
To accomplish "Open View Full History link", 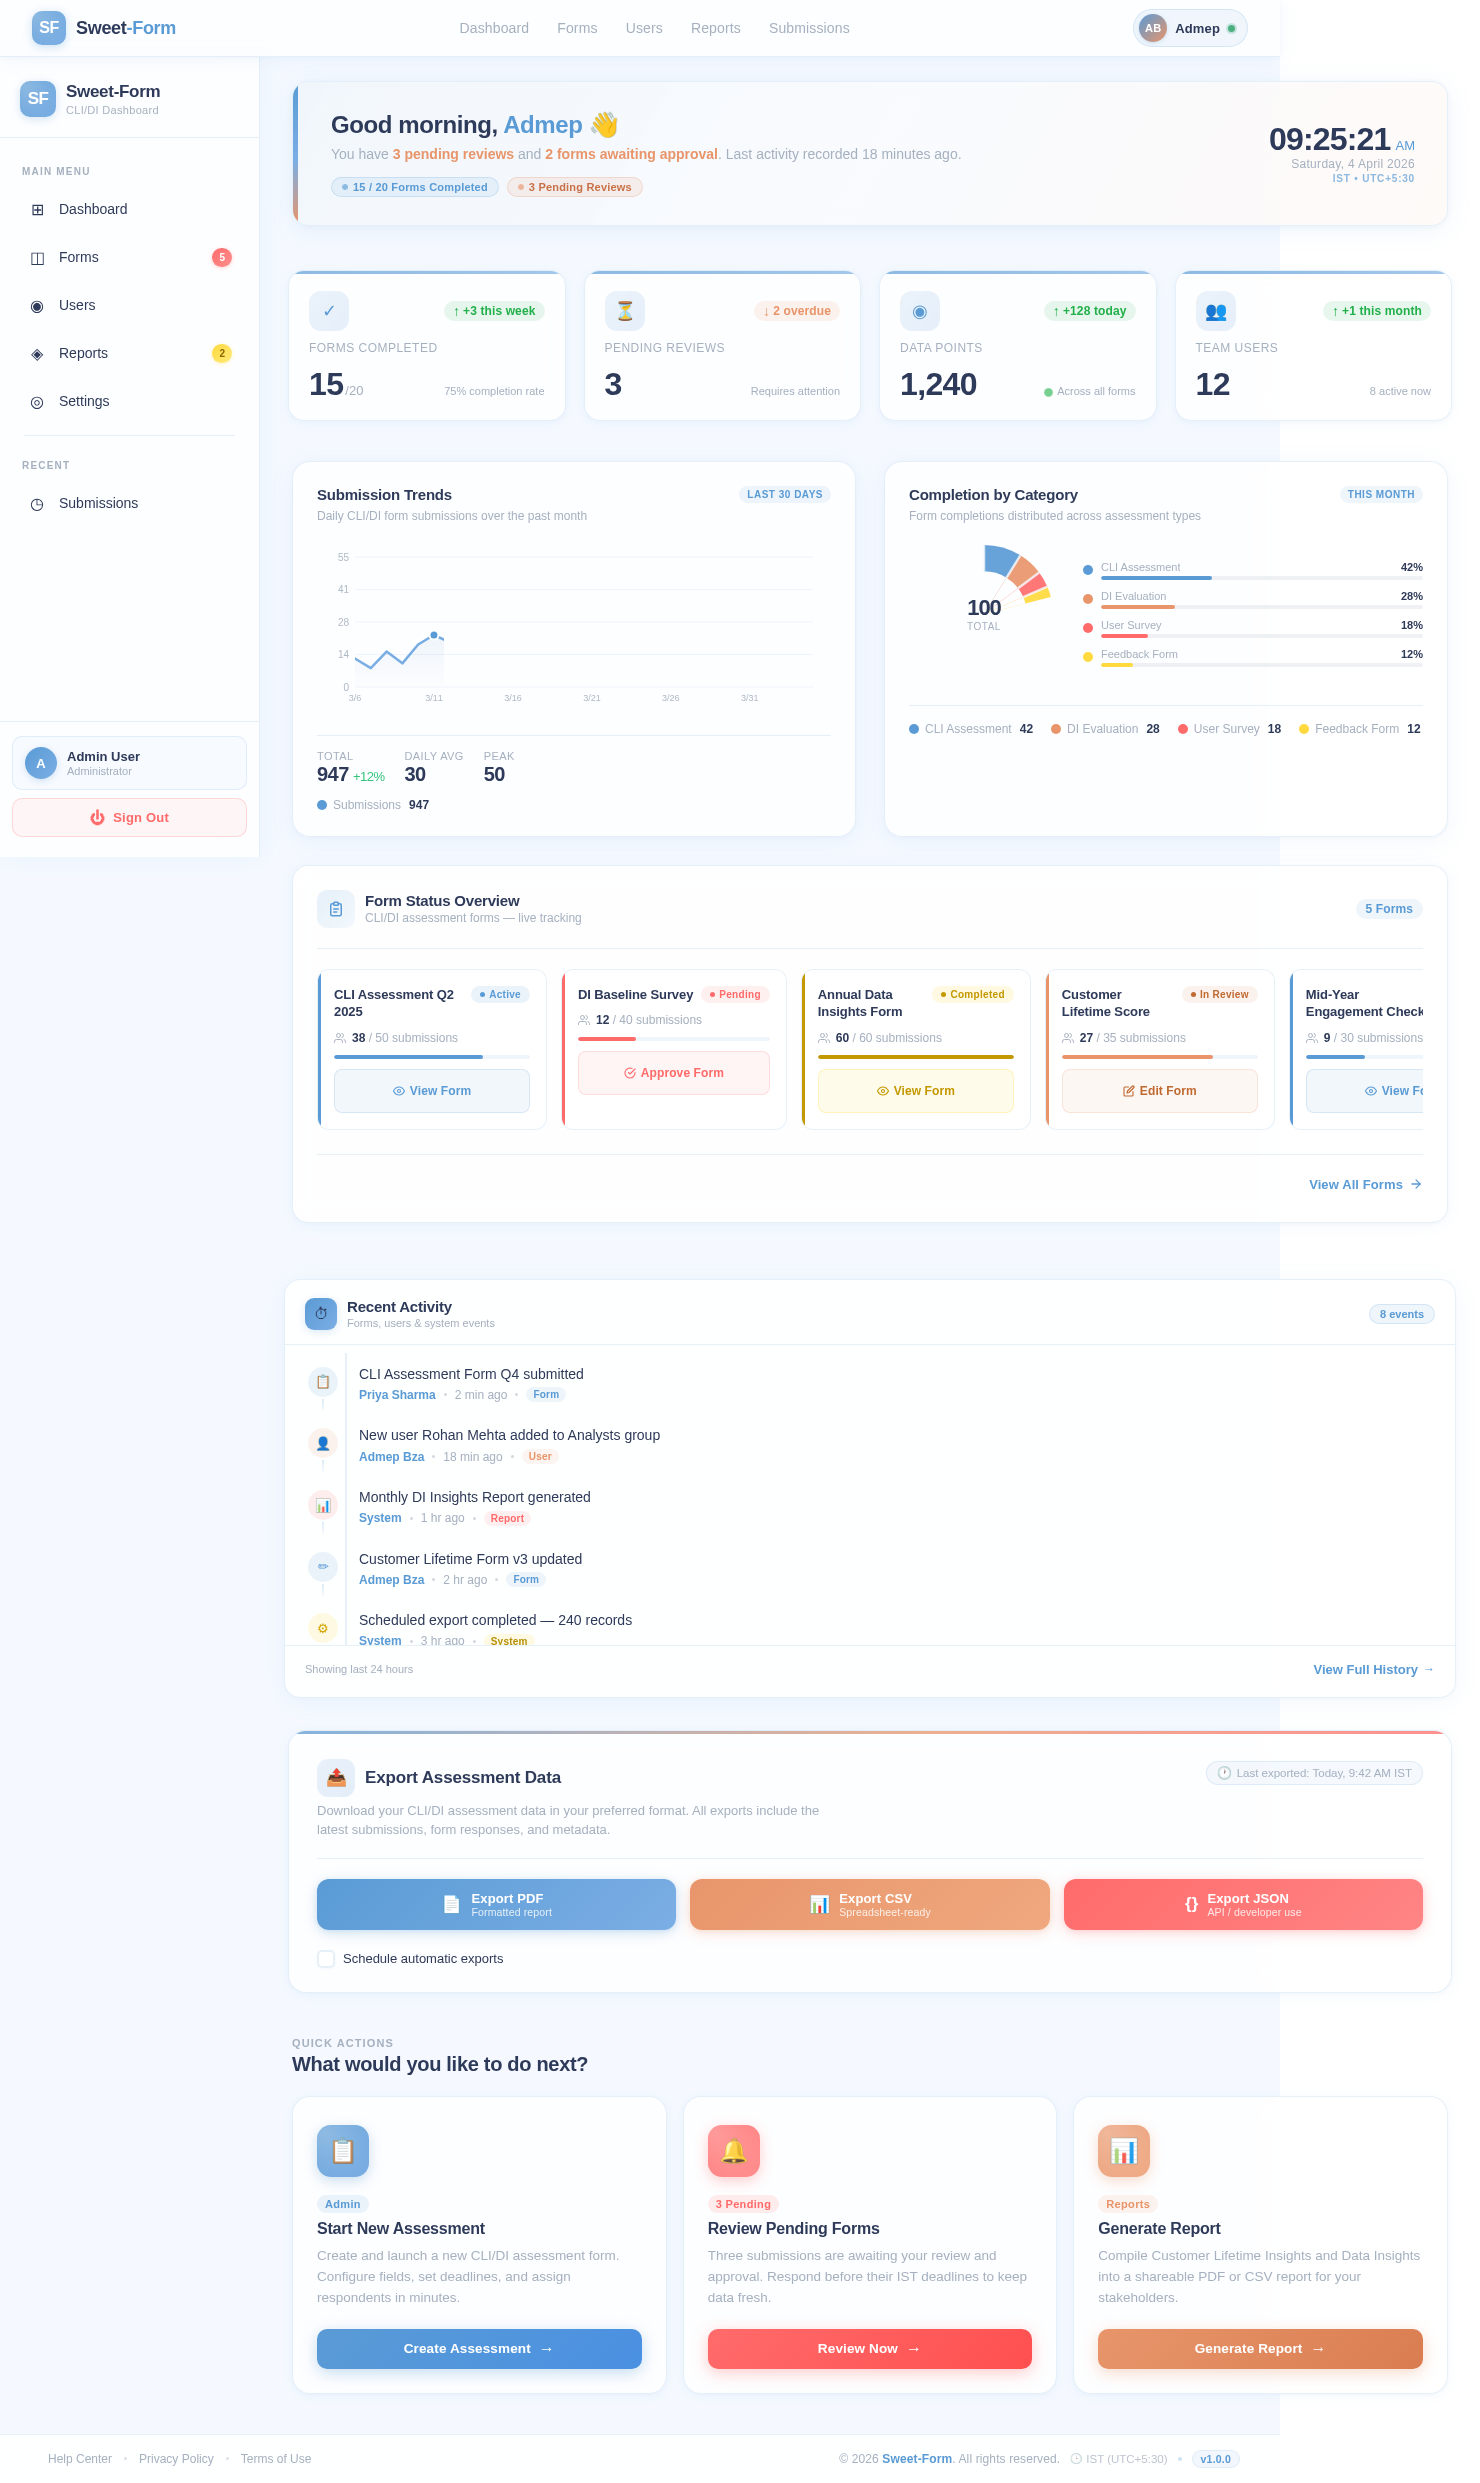I will [x=1373, y=1669].
